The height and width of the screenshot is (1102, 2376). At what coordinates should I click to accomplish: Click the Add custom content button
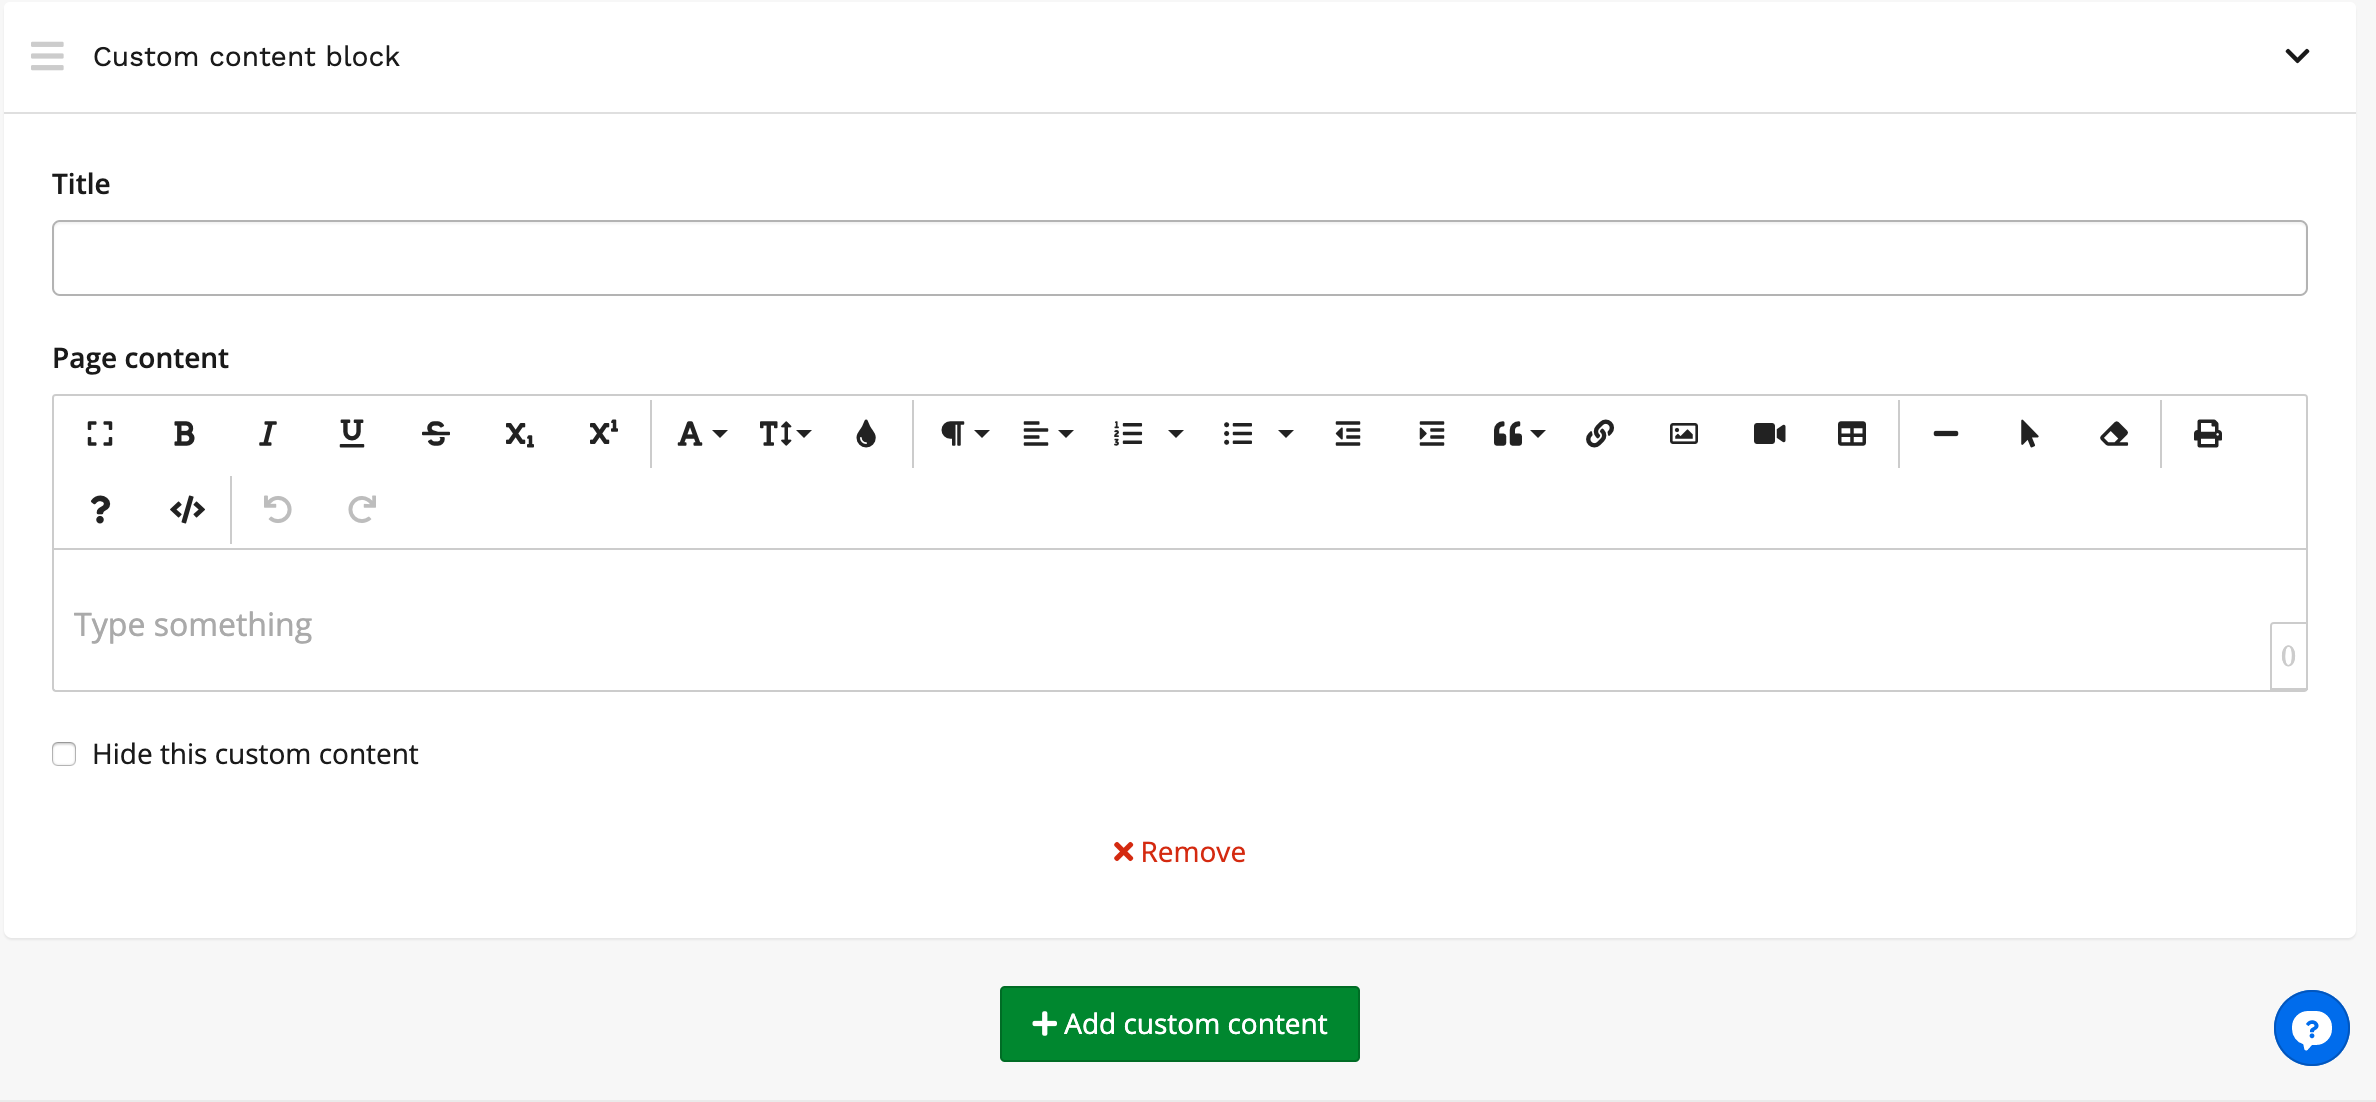(x=1180, y=1024)
